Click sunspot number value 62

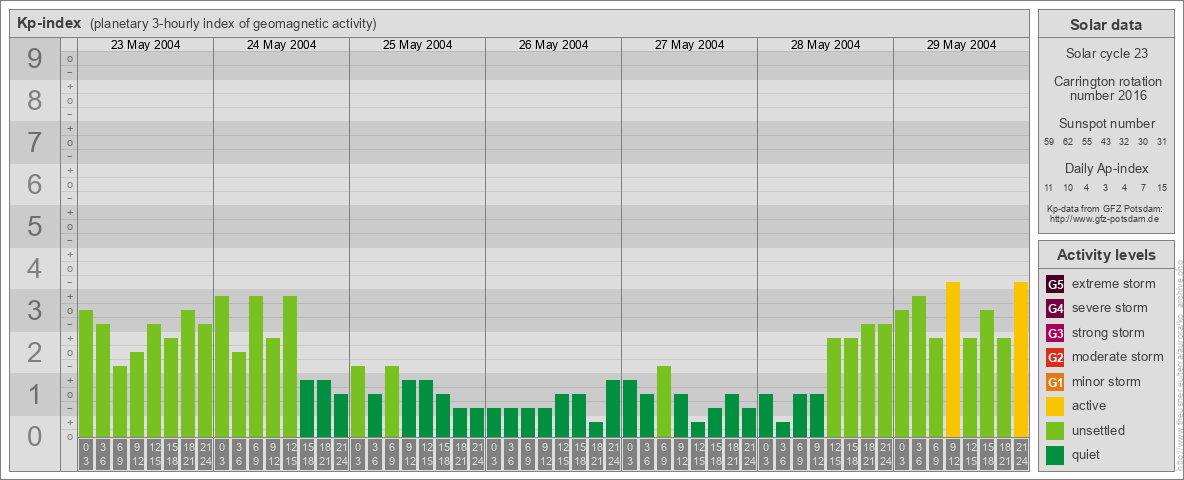[1068, 142]
